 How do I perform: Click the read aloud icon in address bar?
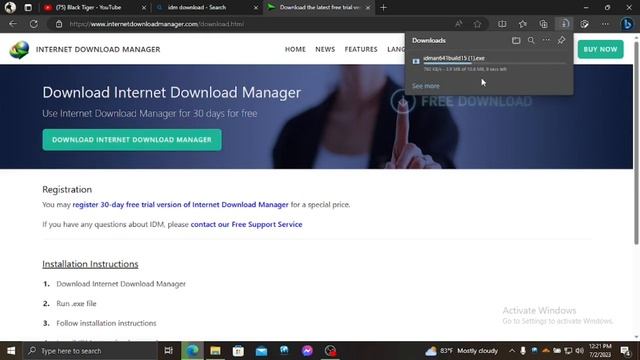coord(459,24)
